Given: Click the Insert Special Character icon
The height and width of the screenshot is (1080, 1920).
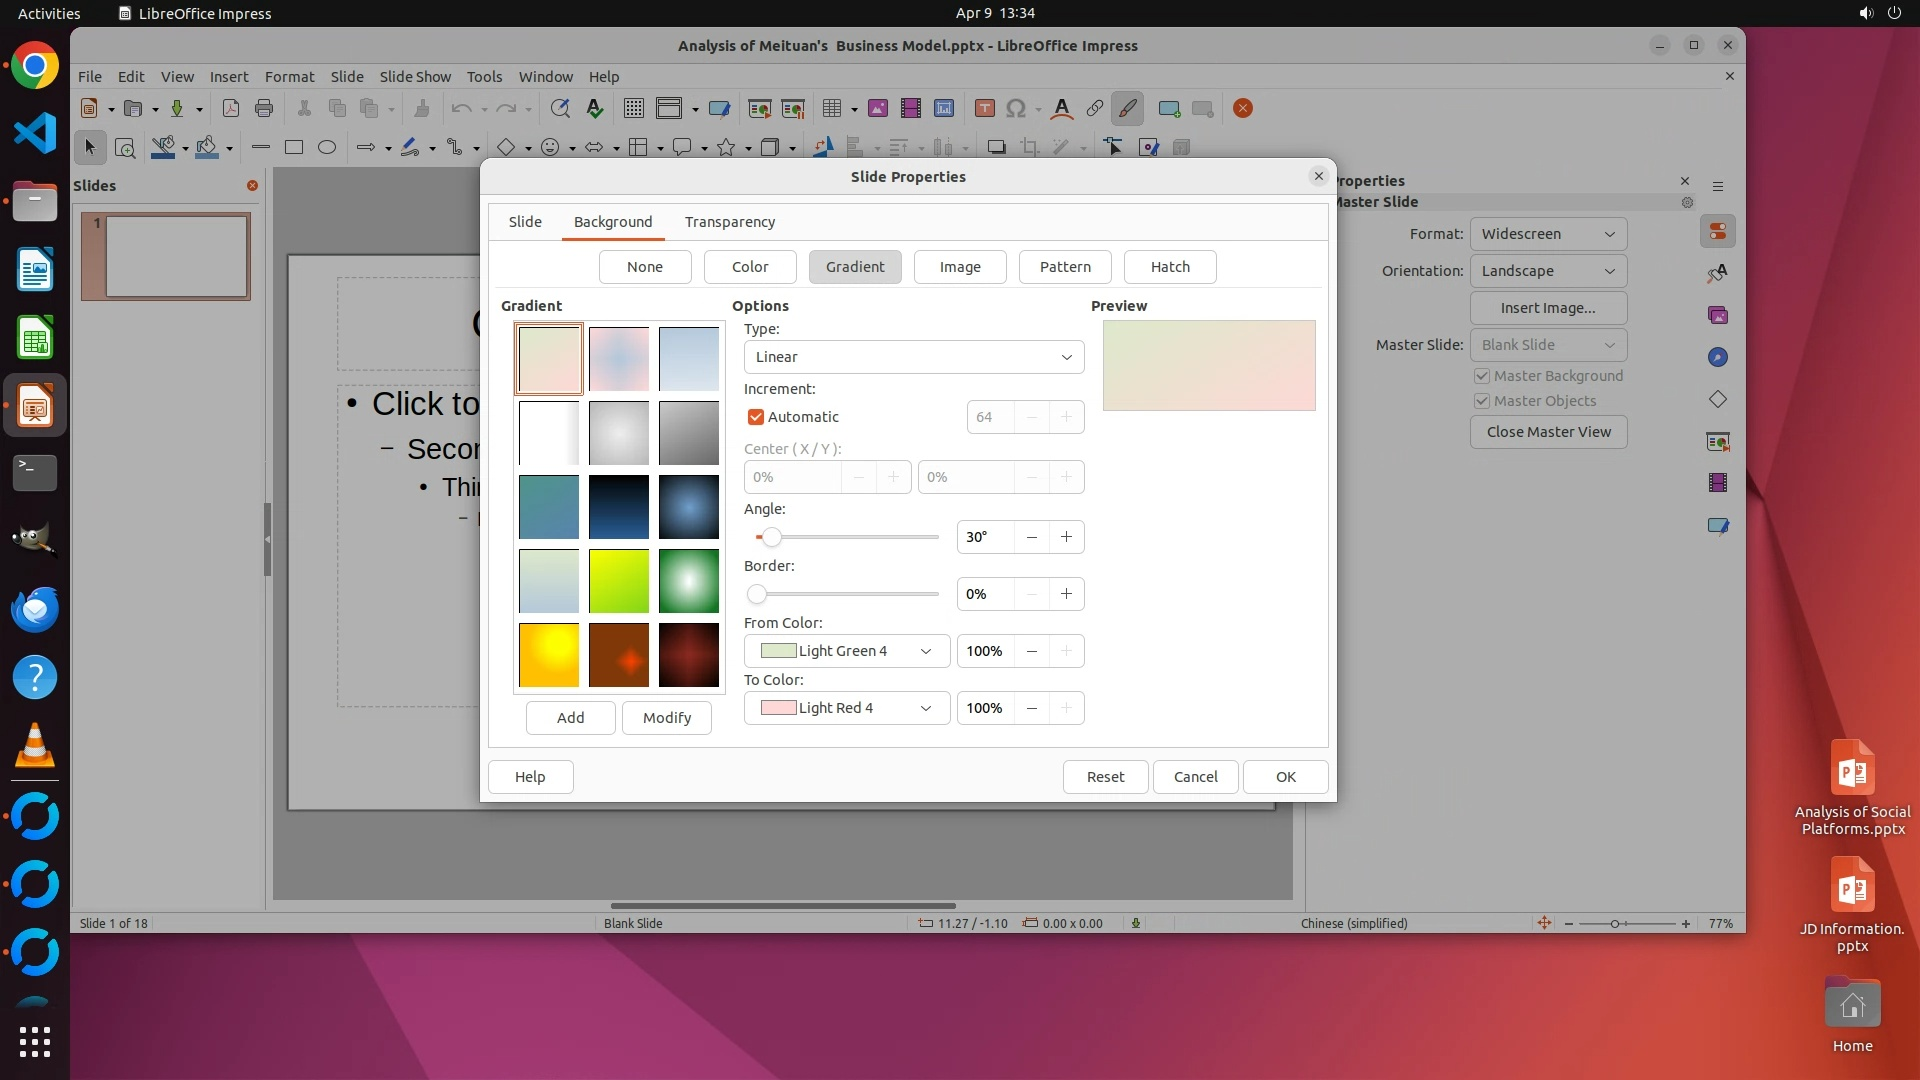Looking at the screenshot, I should click(x=1016, y=109).
